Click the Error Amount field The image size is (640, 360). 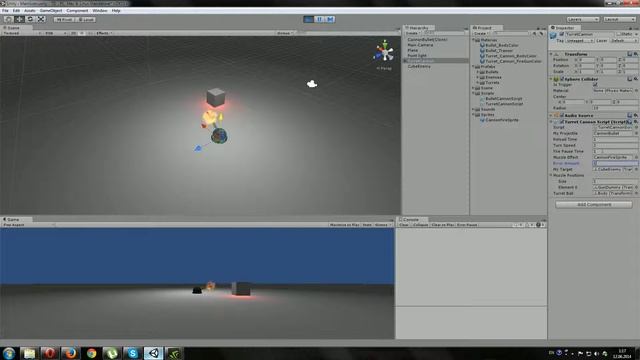pos(616,163)
